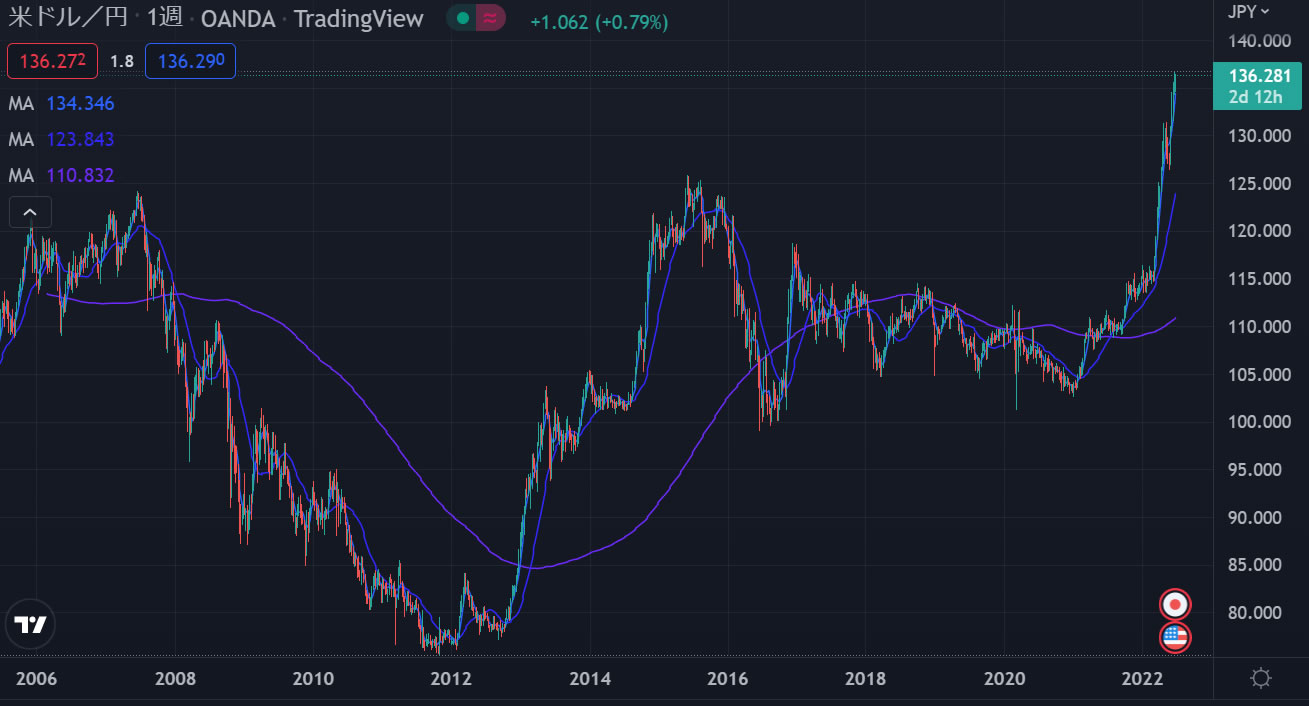The width and height of the screenshot is (1309, 706).
Task: Click the green market open dot
Action: pyautogui.click(x=462, y=18)
